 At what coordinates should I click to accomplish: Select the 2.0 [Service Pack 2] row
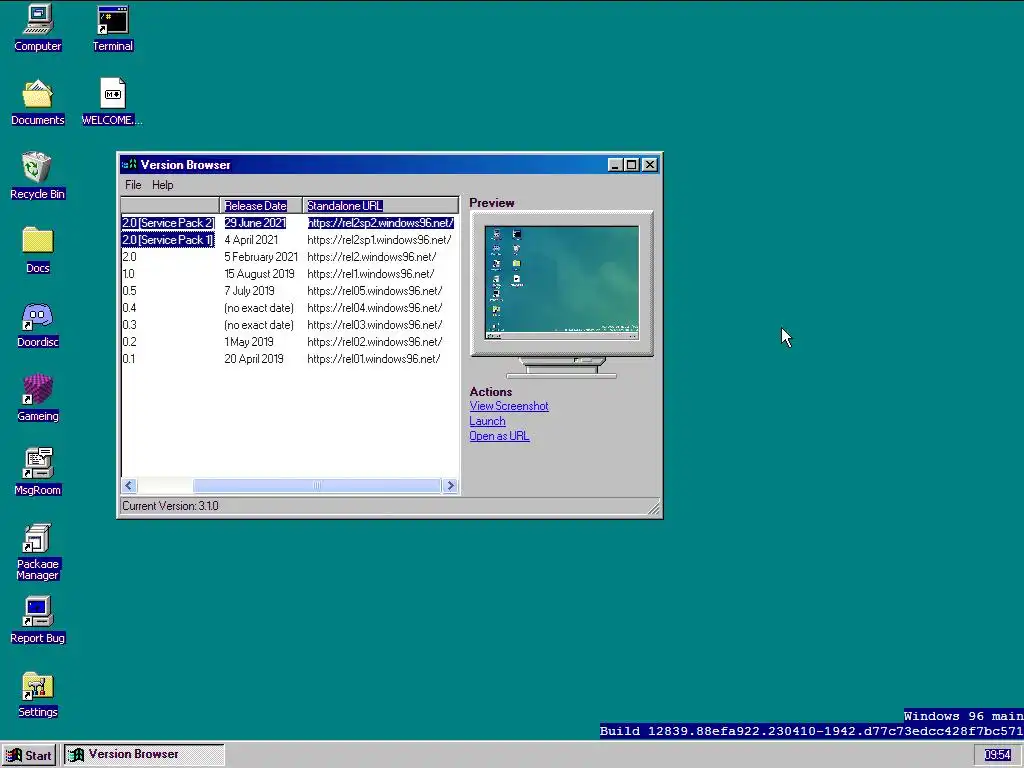[289, 223]
